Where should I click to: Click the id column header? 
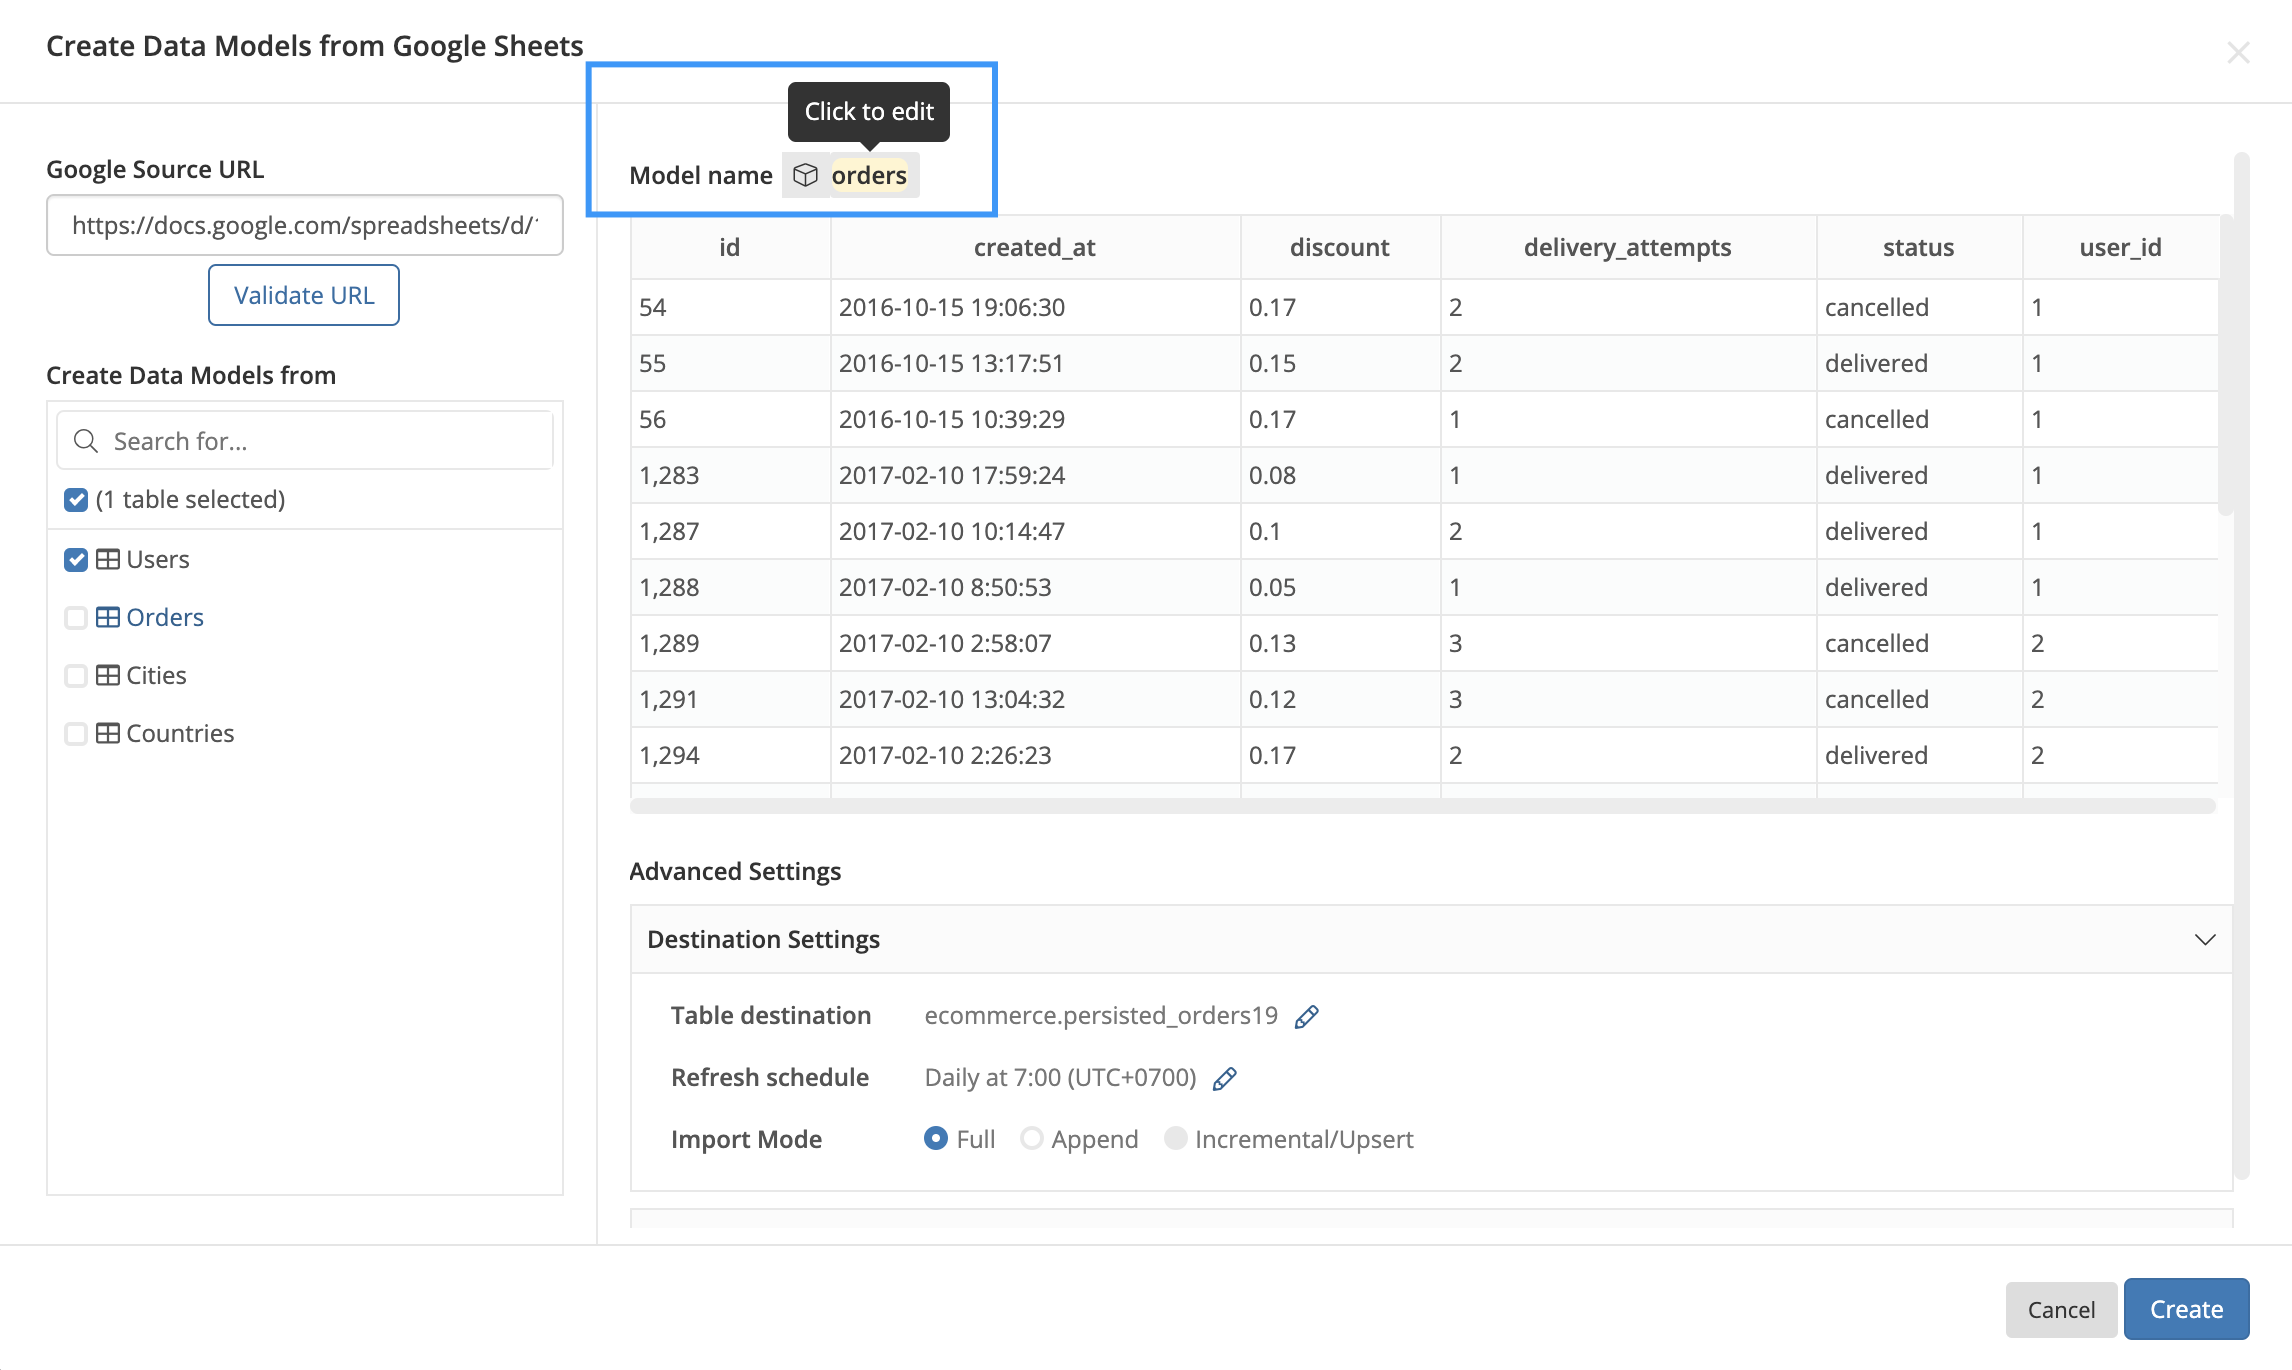[x=730, y=247]
